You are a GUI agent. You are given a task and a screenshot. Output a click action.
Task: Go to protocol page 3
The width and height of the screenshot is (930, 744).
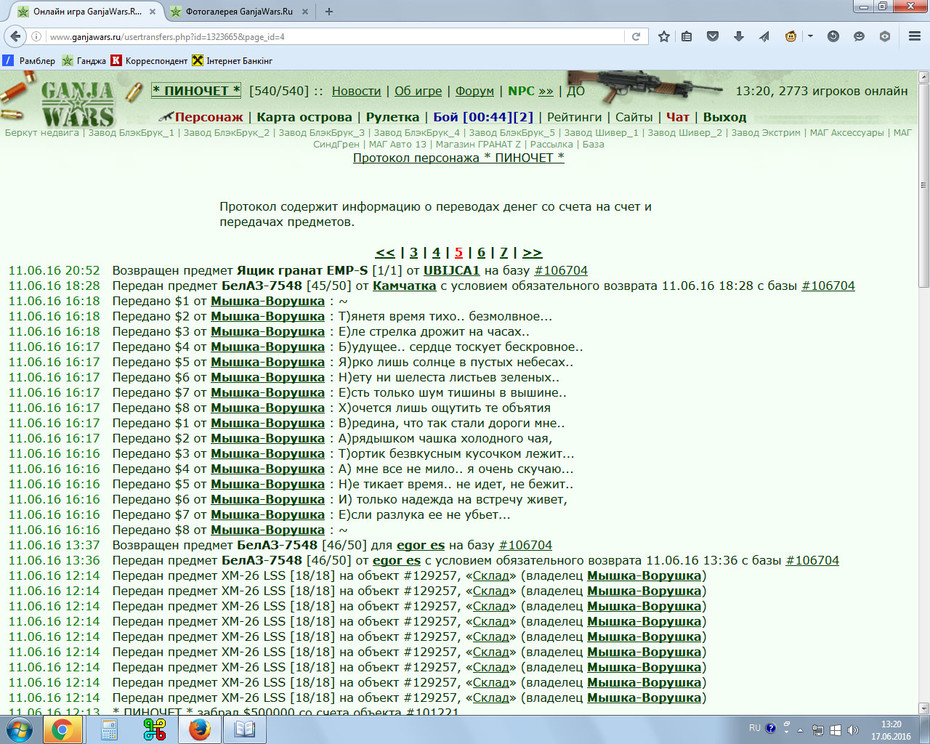pyautogui.click(x=413, y=252)
